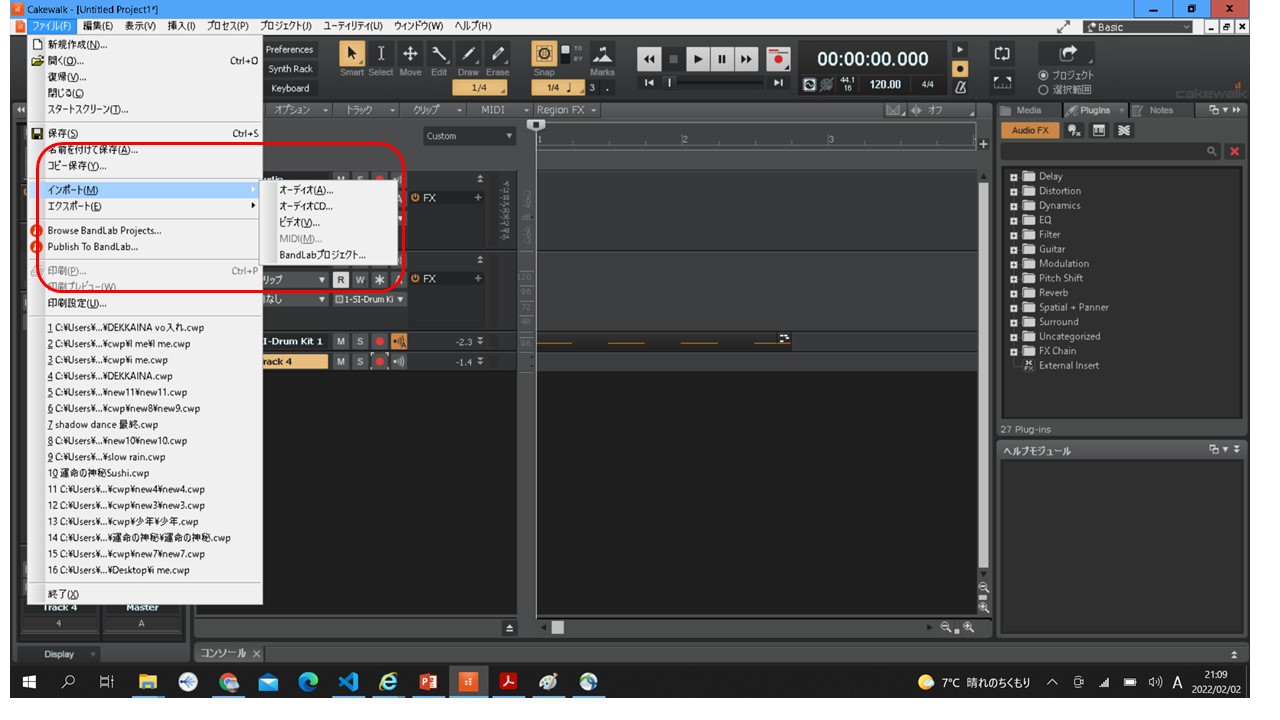Select the プロジェクト radio button
The height and width of the screenshot is (720, 1280).
click(1044, 75)
